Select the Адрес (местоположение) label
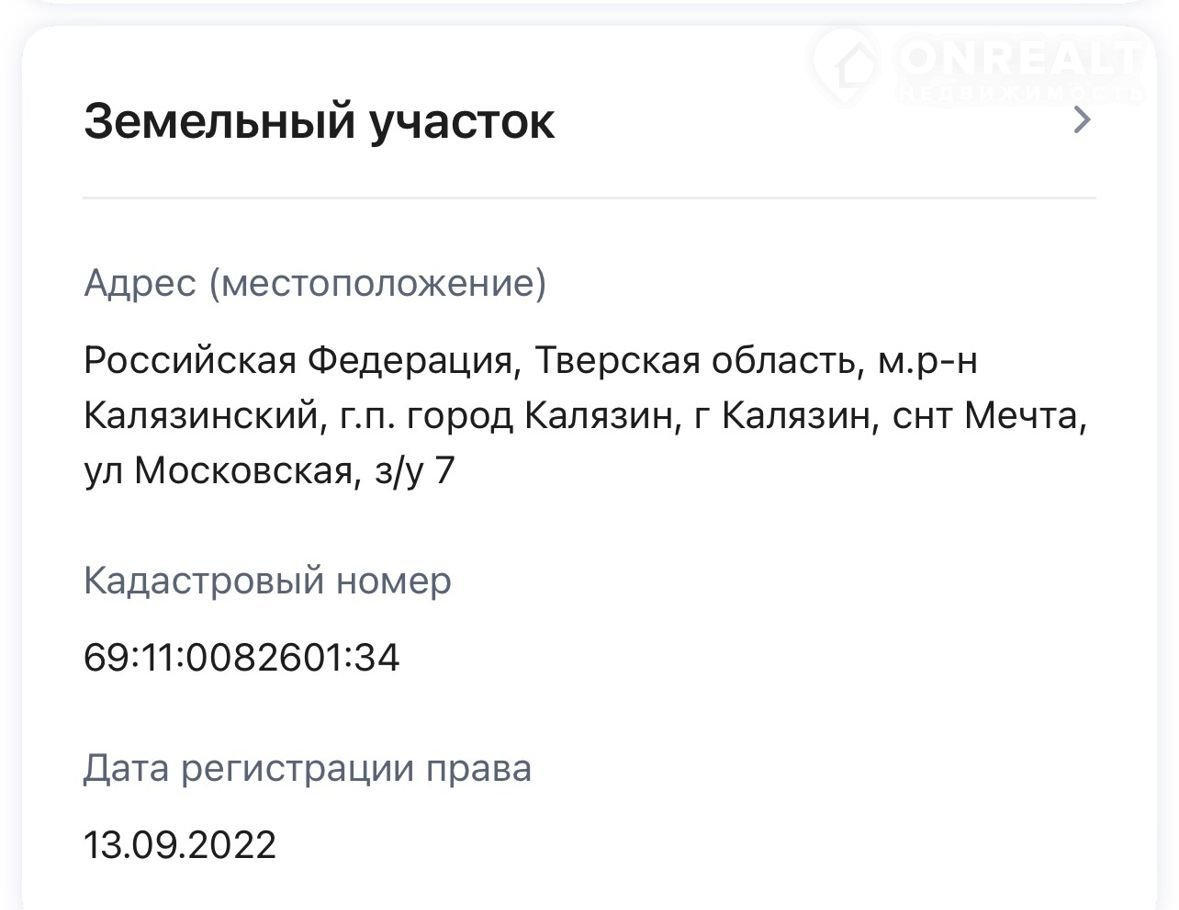This screenshot has width=1179, height=910. tap(315, 284)
